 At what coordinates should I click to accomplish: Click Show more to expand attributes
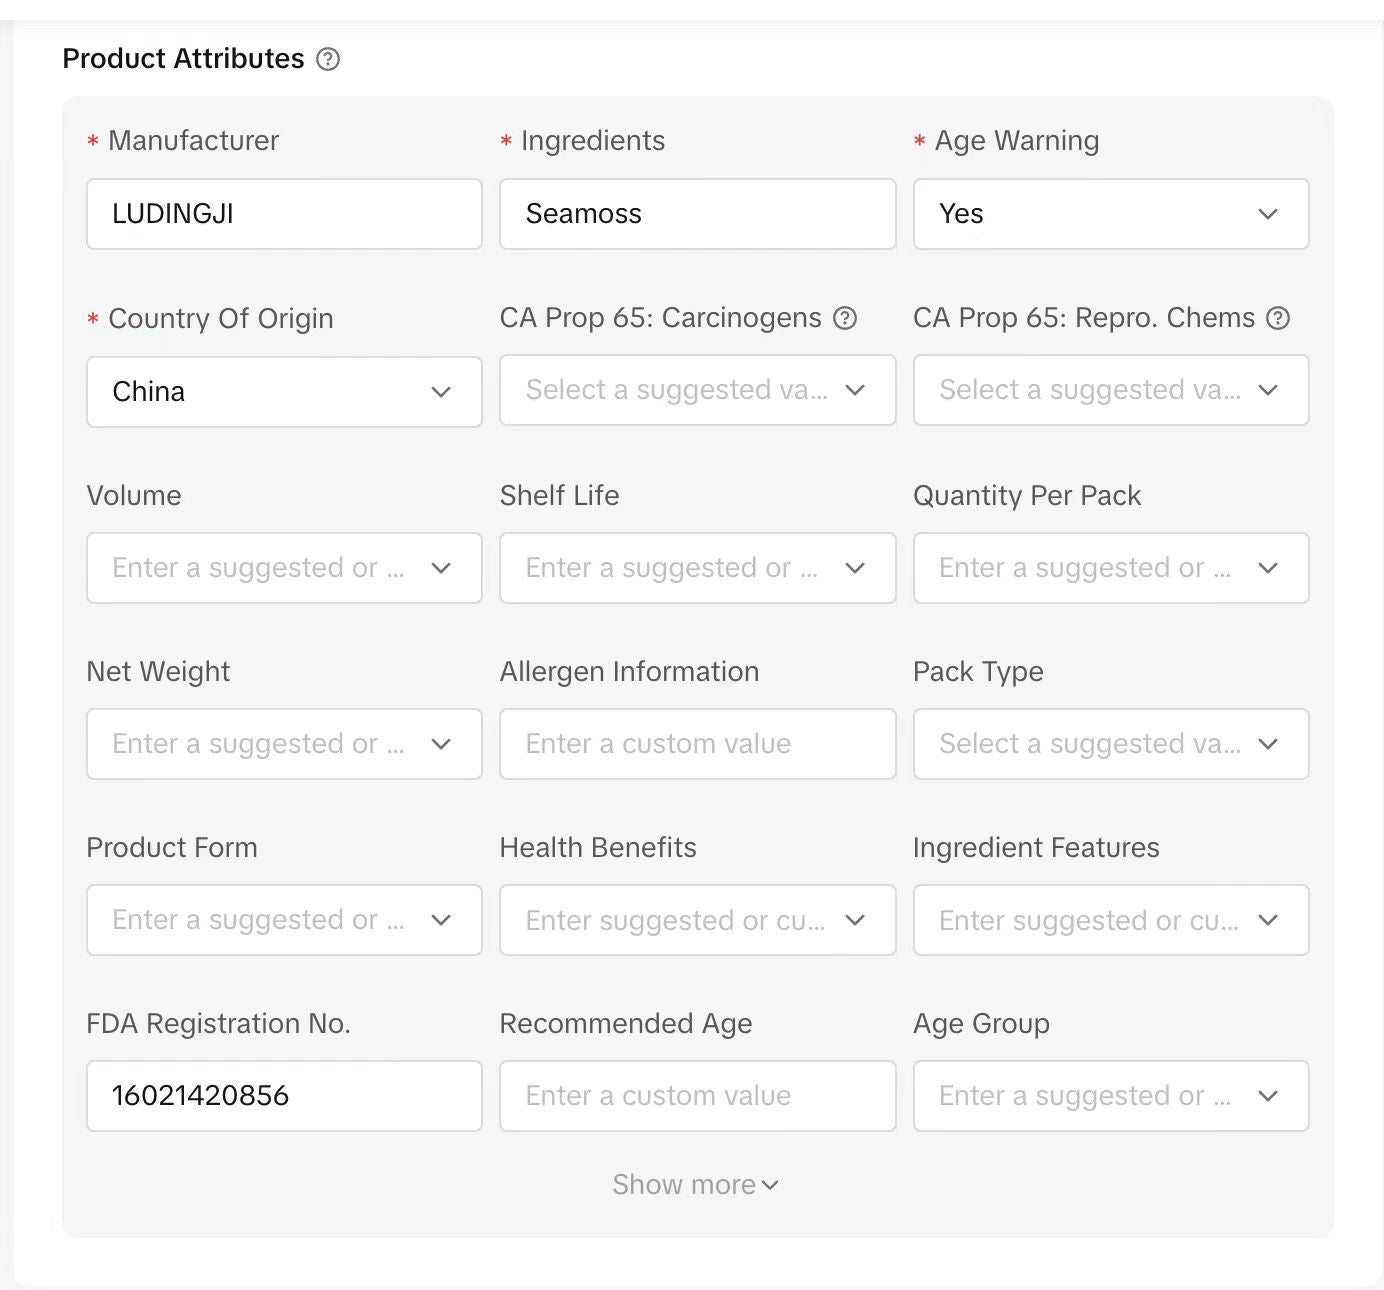tap(695, 1185)
